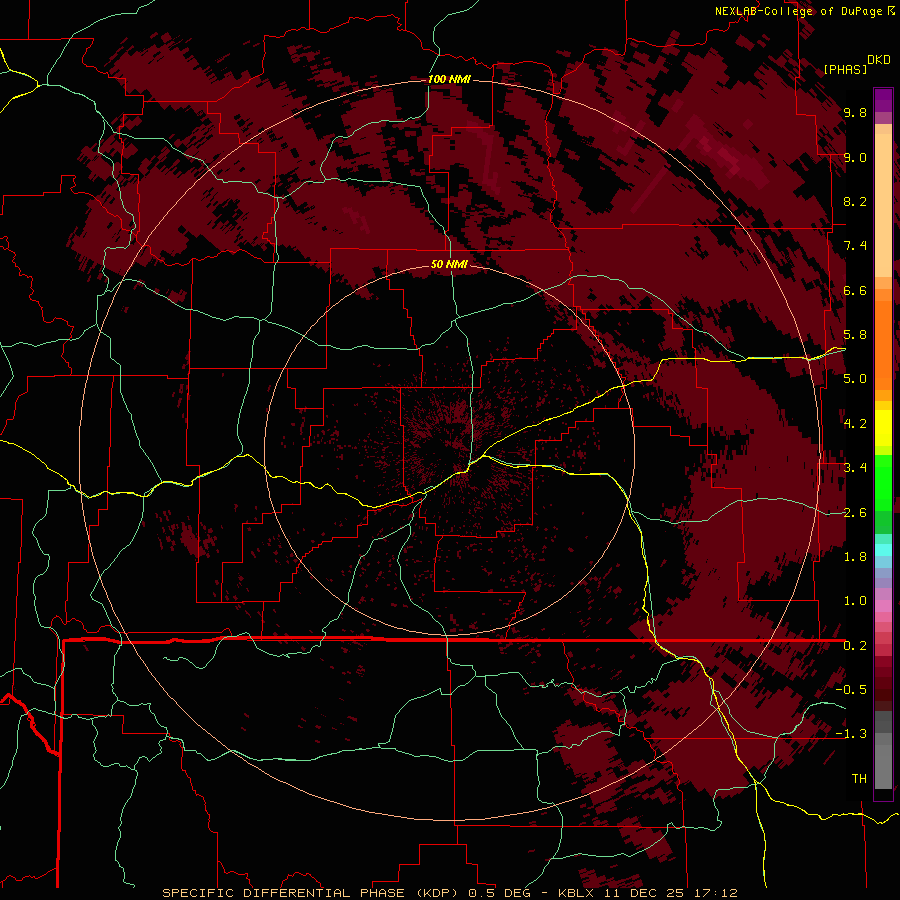
Task: Click the 9.8 scale value
Action: click(855, 112)
